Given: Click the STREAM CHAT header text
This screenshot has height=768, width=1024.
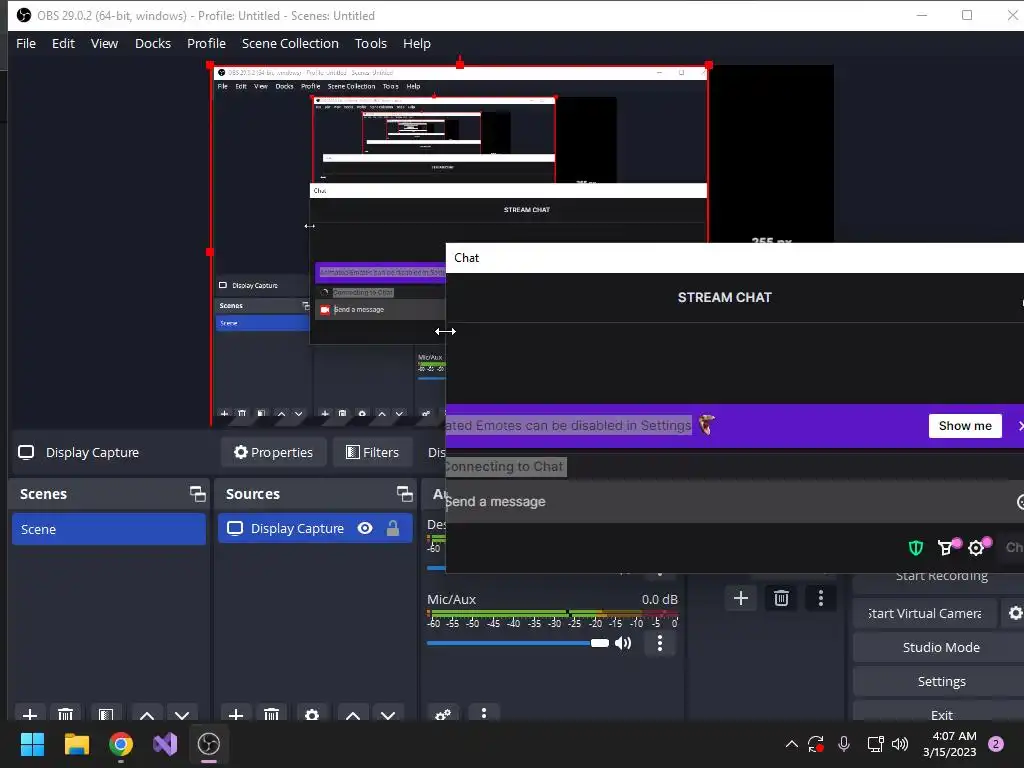Looking at the screenshot, I should [724, 297].
